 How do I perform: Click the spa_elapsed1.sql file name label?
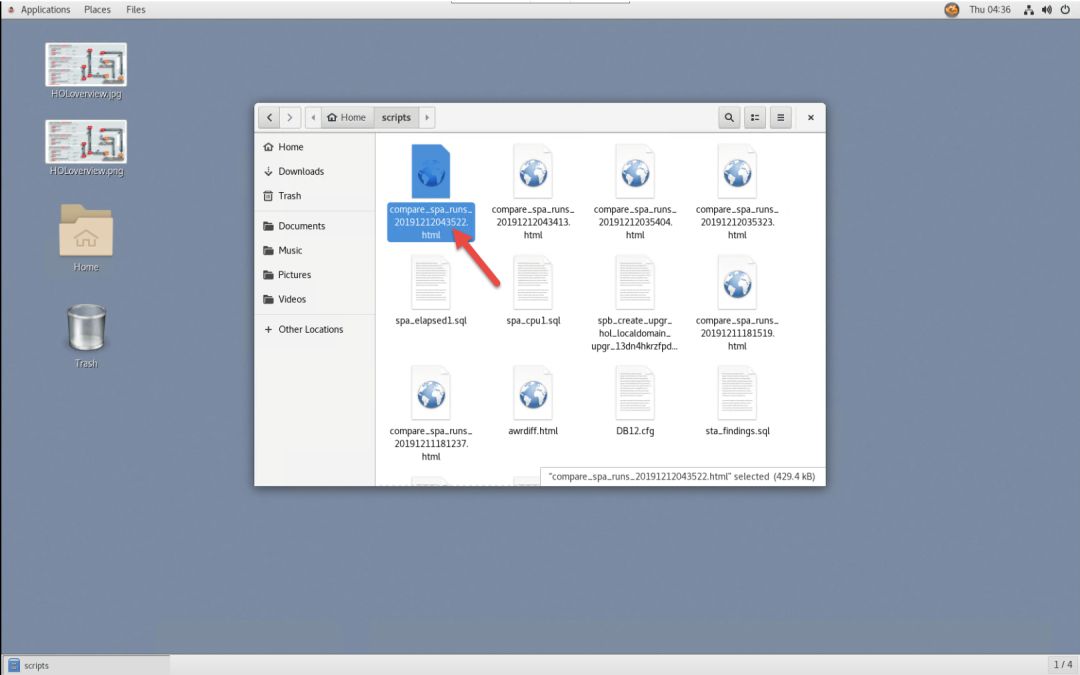click(430, 320)
